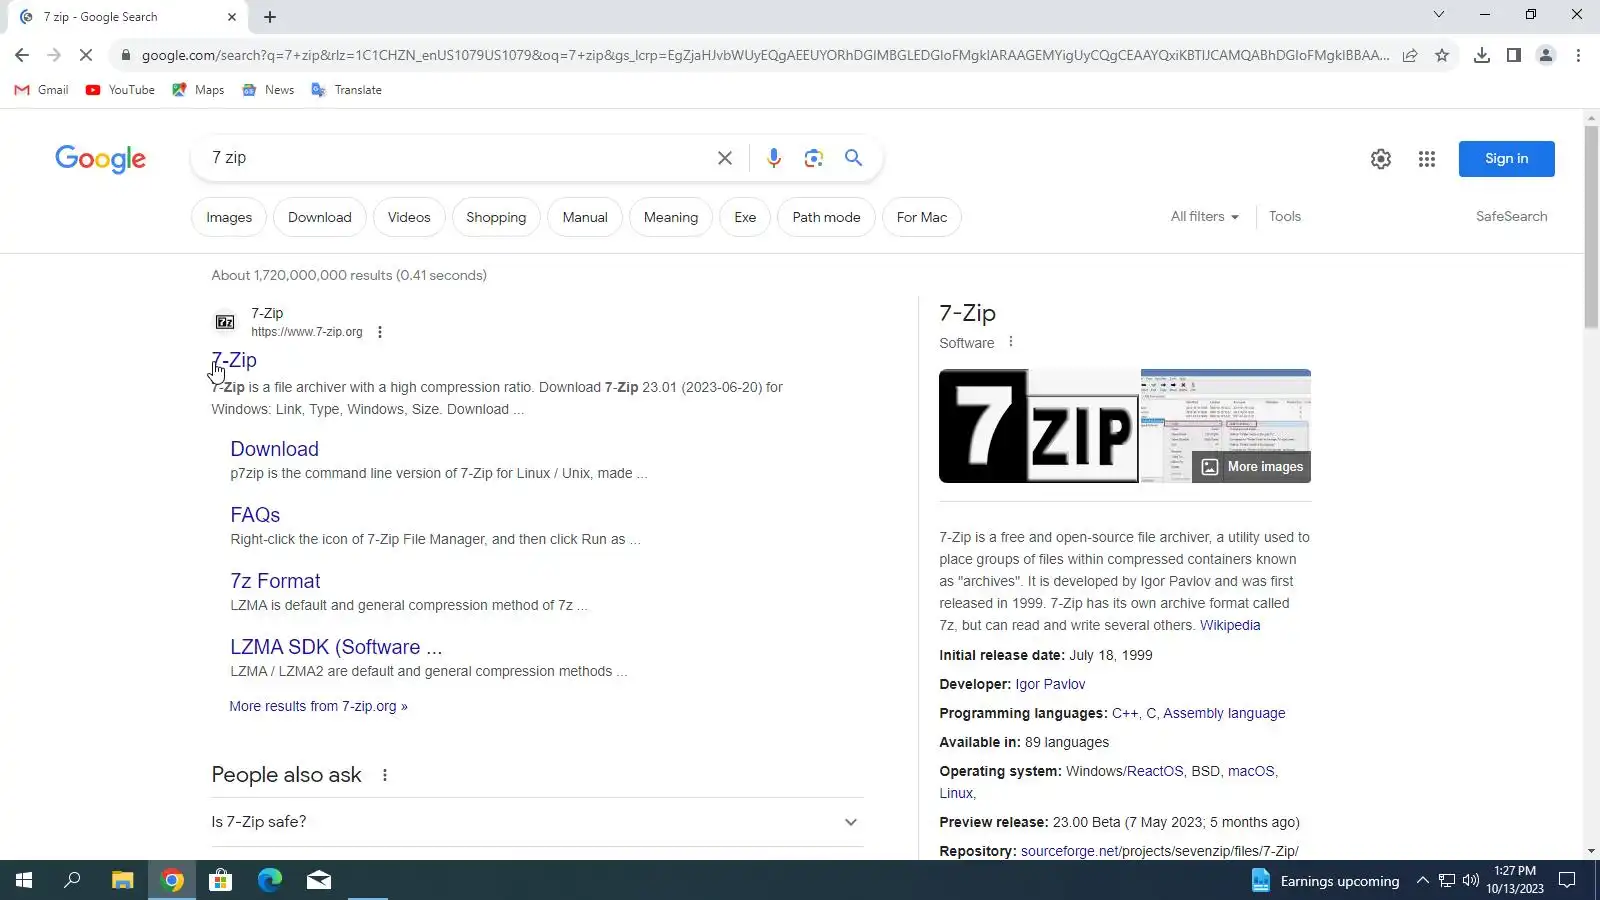Viewport: 1600px width, 900px height.
Task: Click the Sign in button
Action: click(x=1506, y=159)
